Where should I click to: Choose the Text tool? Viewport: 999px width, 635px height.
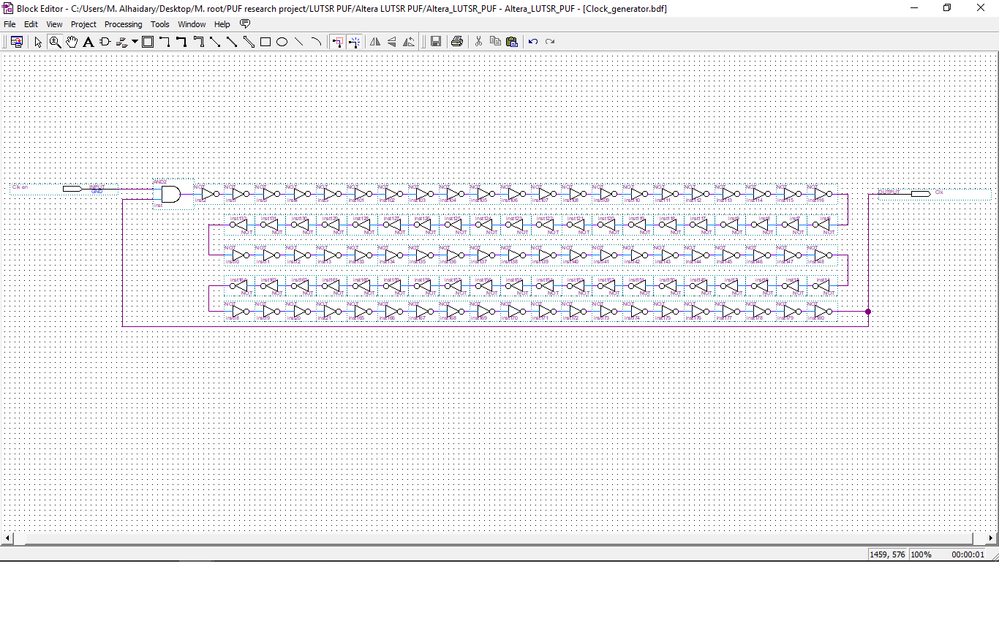tap(88, 42)
